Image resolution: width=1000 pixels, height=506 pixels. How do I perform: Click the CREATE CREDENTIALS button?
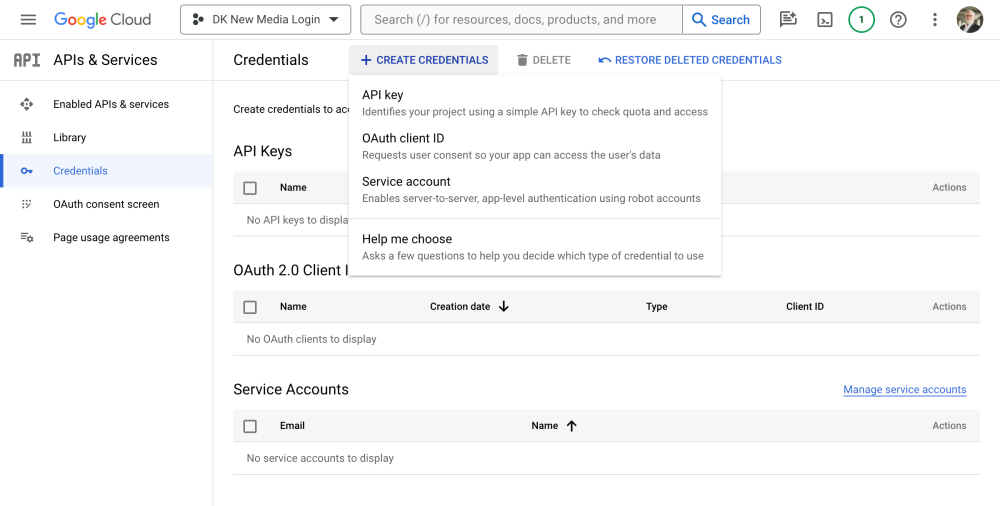(423, 60)
